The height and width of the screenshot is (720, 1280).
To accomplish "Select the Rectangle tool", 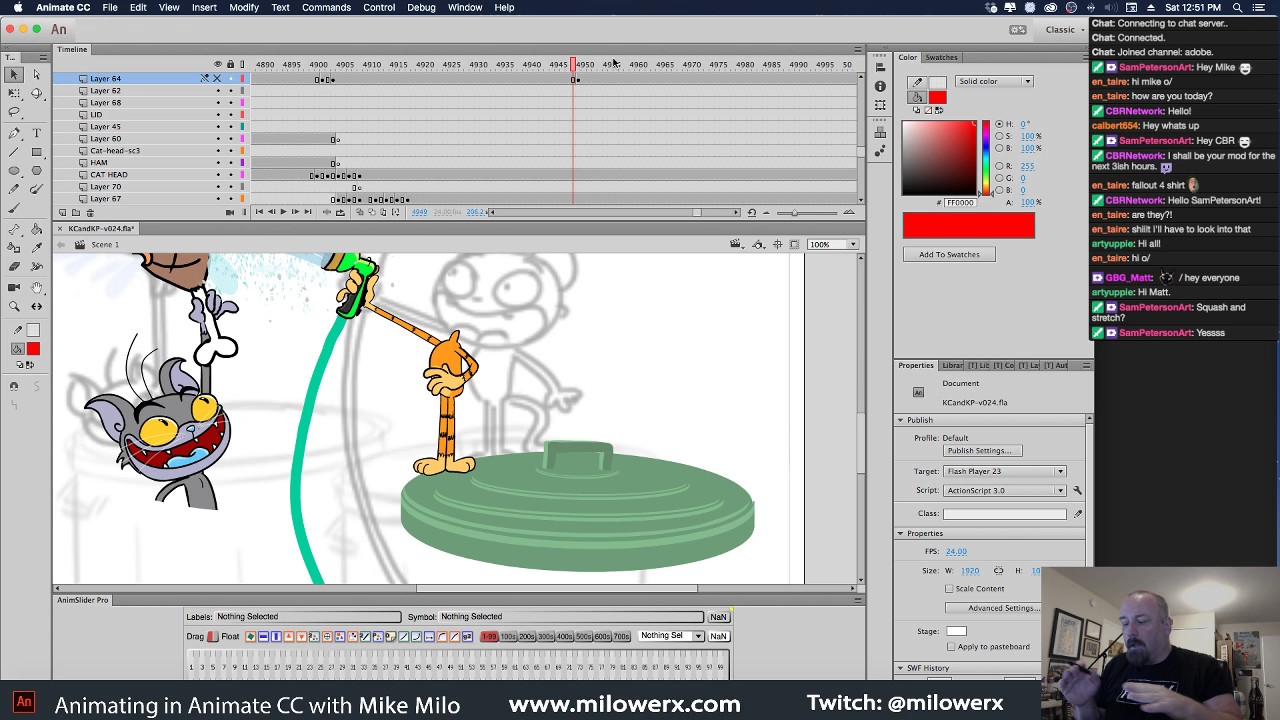I will point(36,152).
